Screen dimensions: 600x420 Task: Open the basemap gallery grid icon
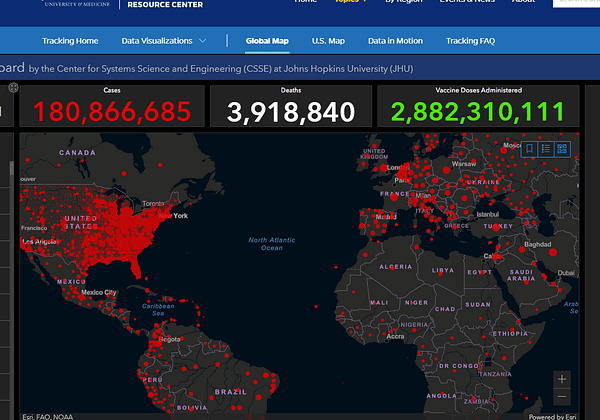coord(562,149)
